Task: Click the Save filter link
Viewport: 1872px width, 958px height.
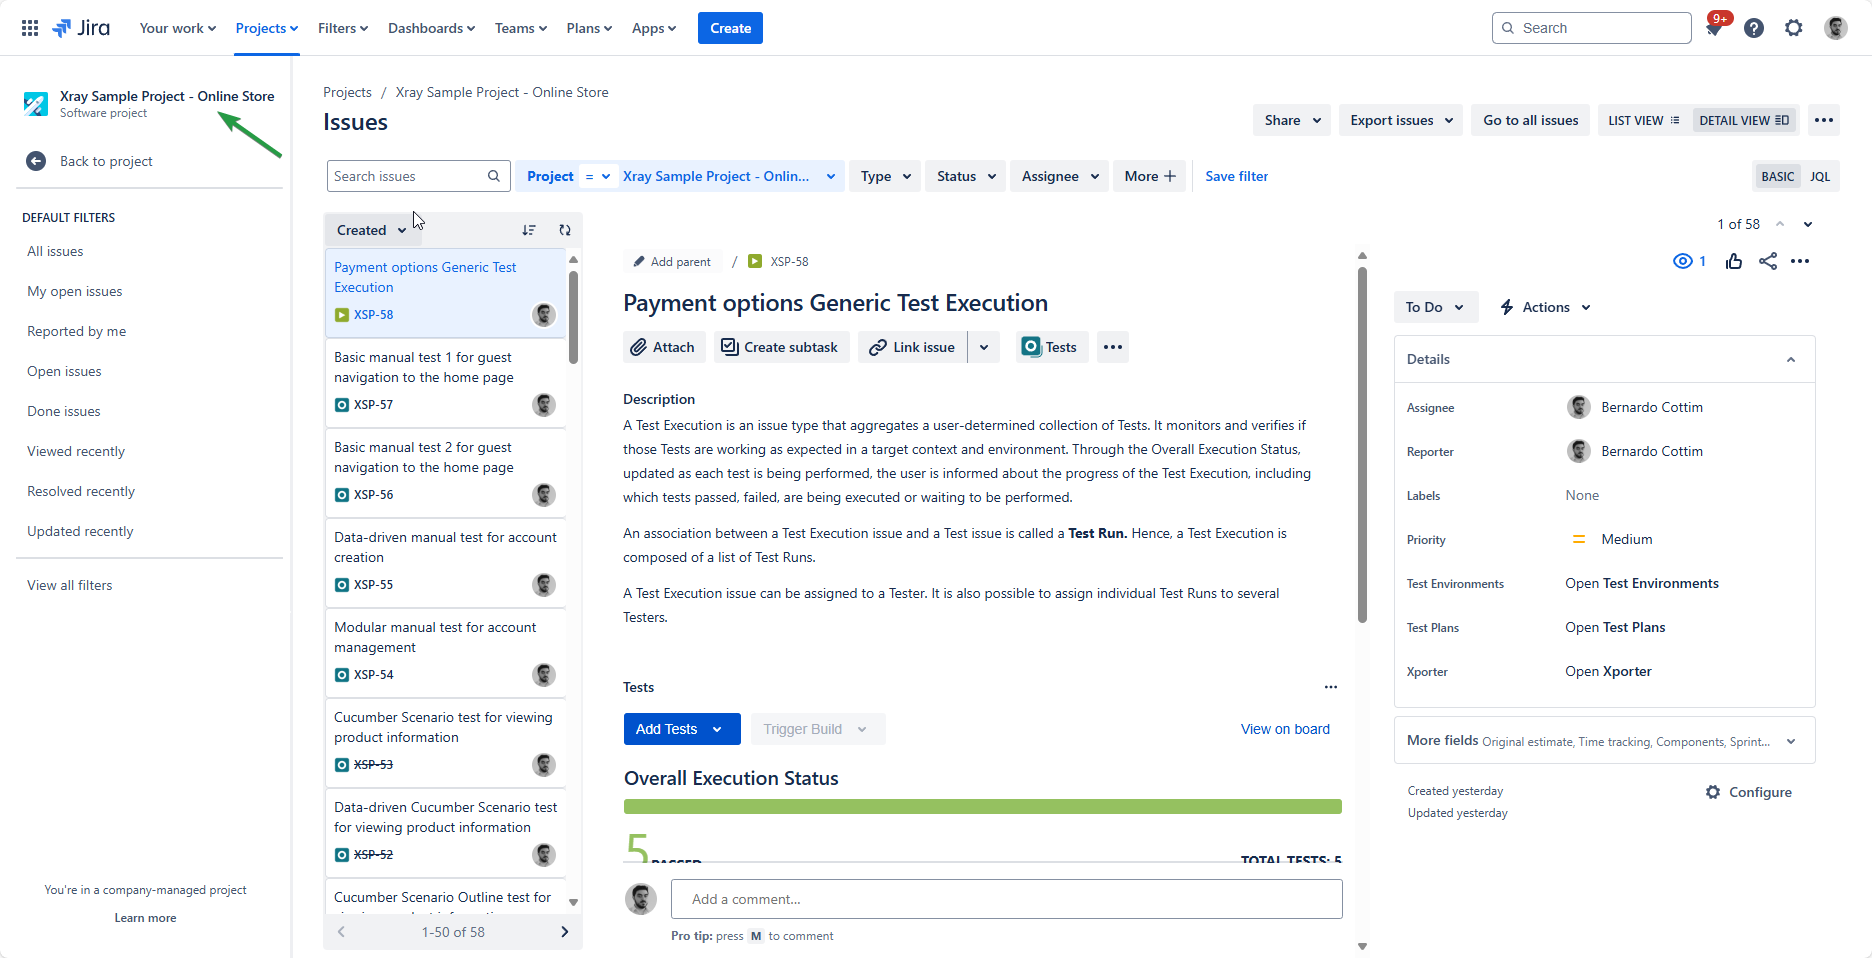Action: [x=1236, y=176]
